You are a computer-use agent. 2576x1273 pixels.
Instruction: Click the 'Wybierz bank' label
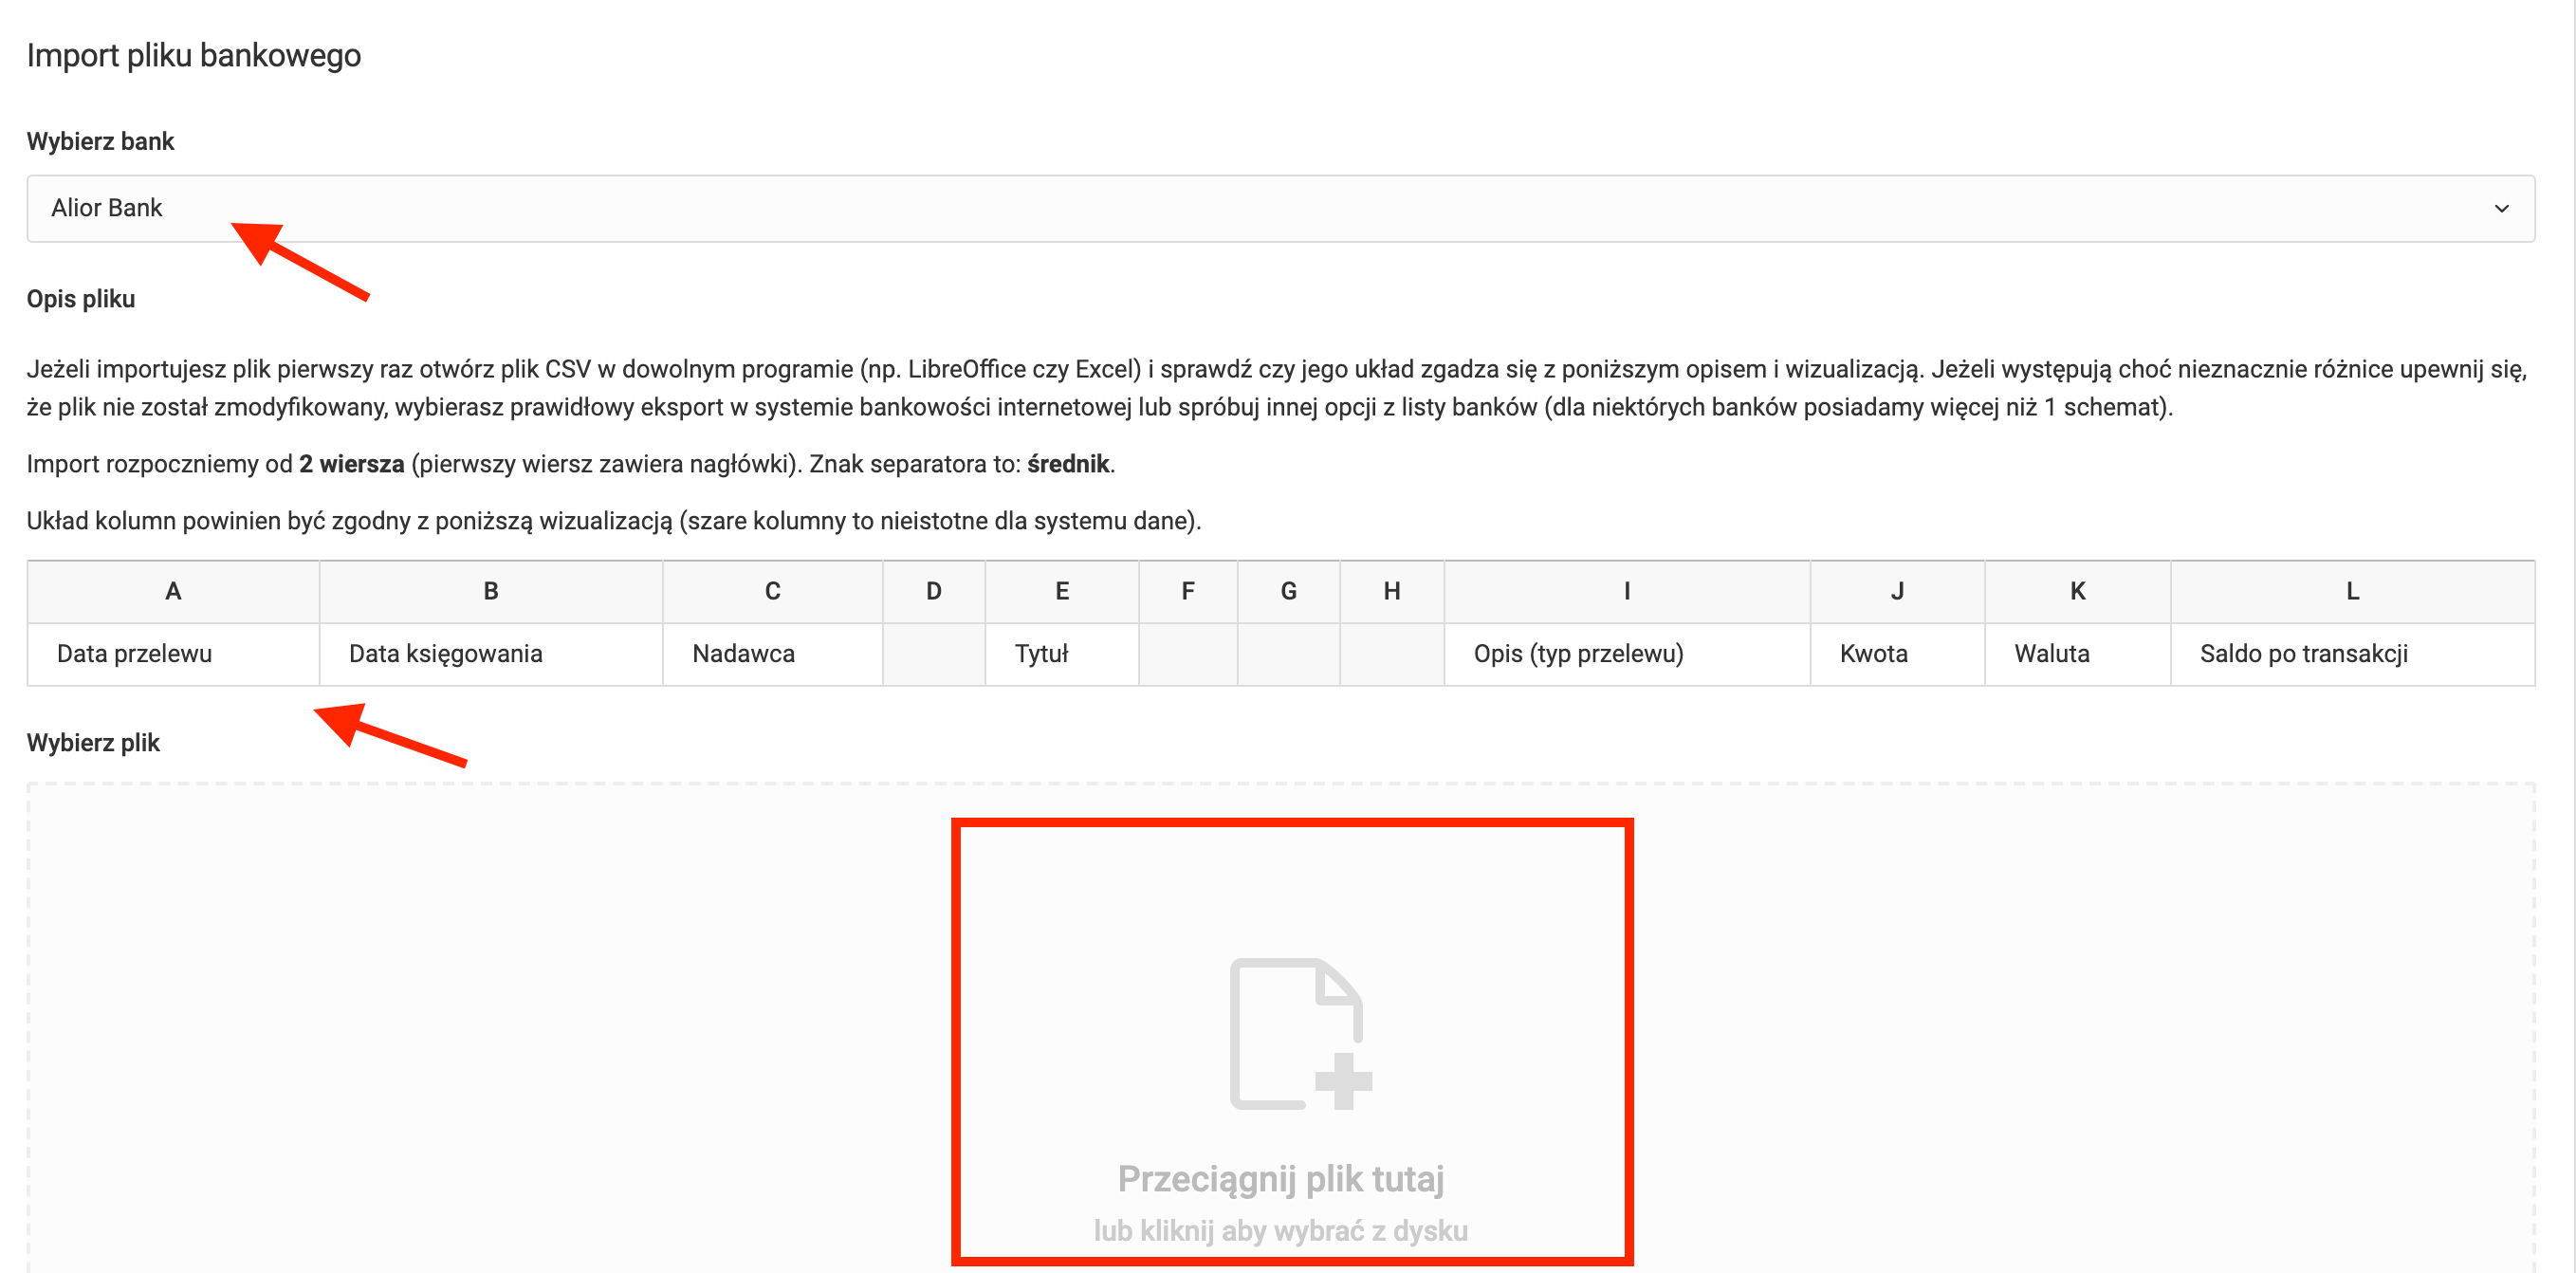tap(100, 141)
